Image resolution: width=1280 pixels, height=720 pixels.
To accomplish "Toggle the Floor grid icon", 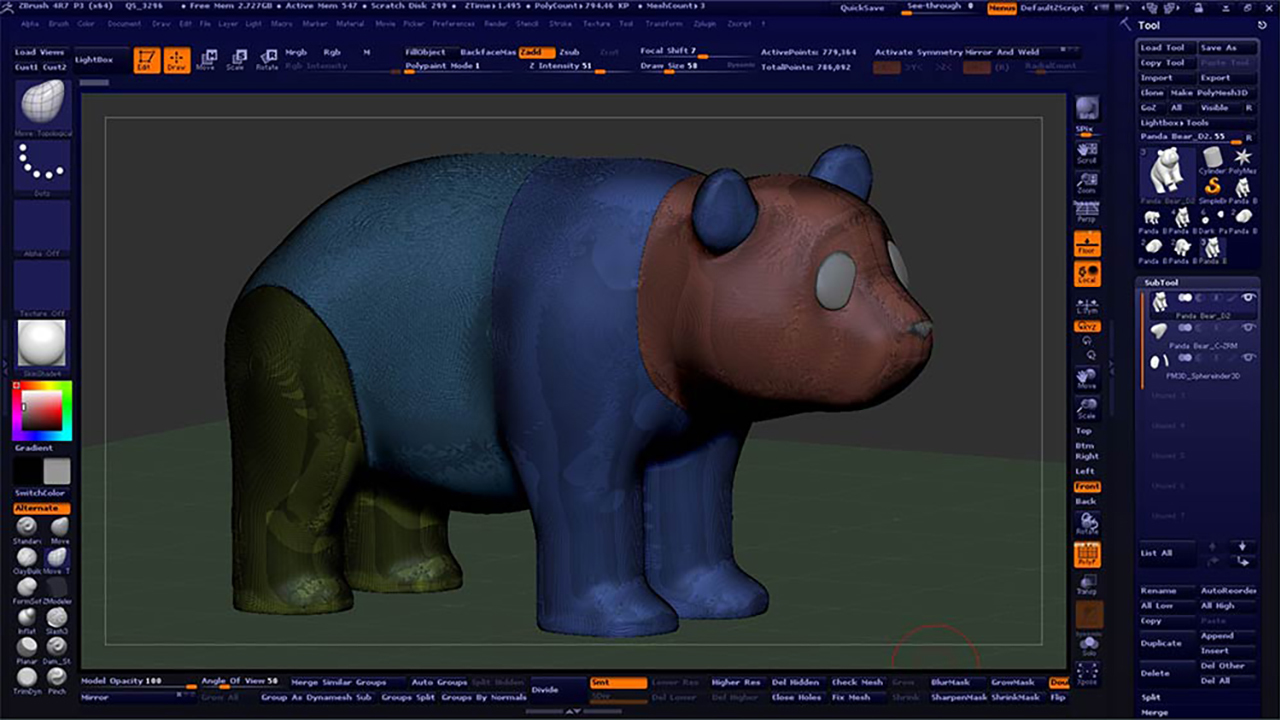I will tap(1087, 244).
